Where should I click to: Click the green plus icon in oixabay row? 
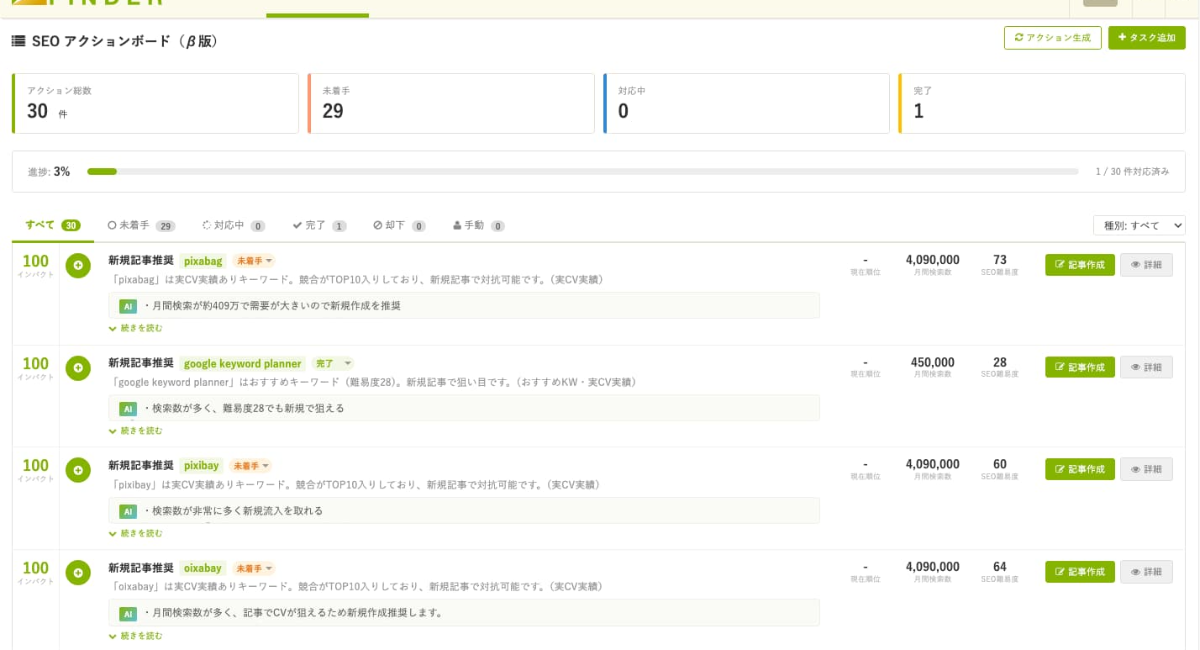pos(78,572)
